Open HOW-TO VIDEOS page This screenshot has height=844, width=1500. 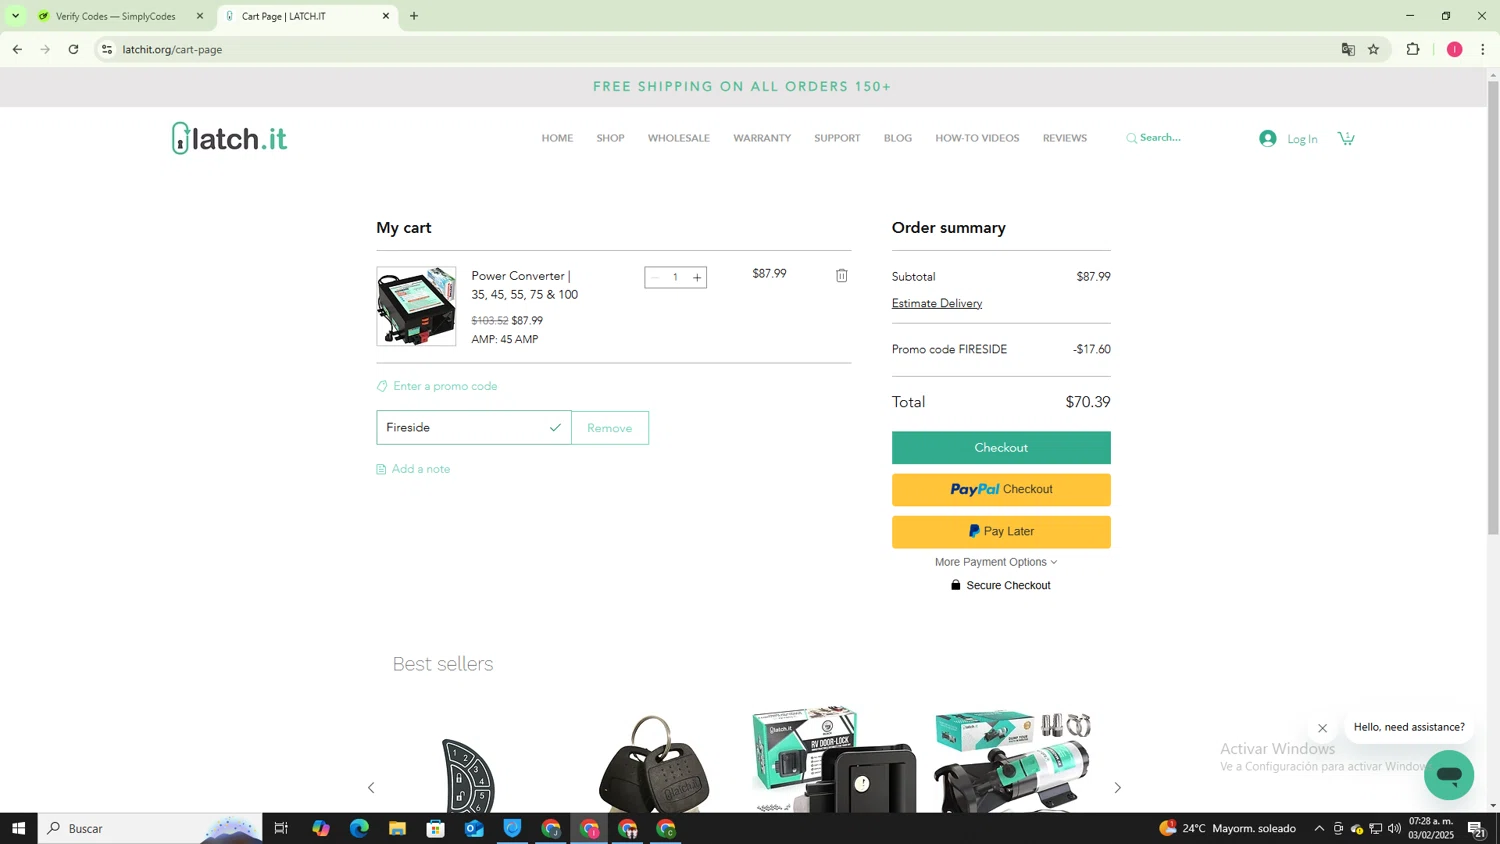[x=977, y=138]
